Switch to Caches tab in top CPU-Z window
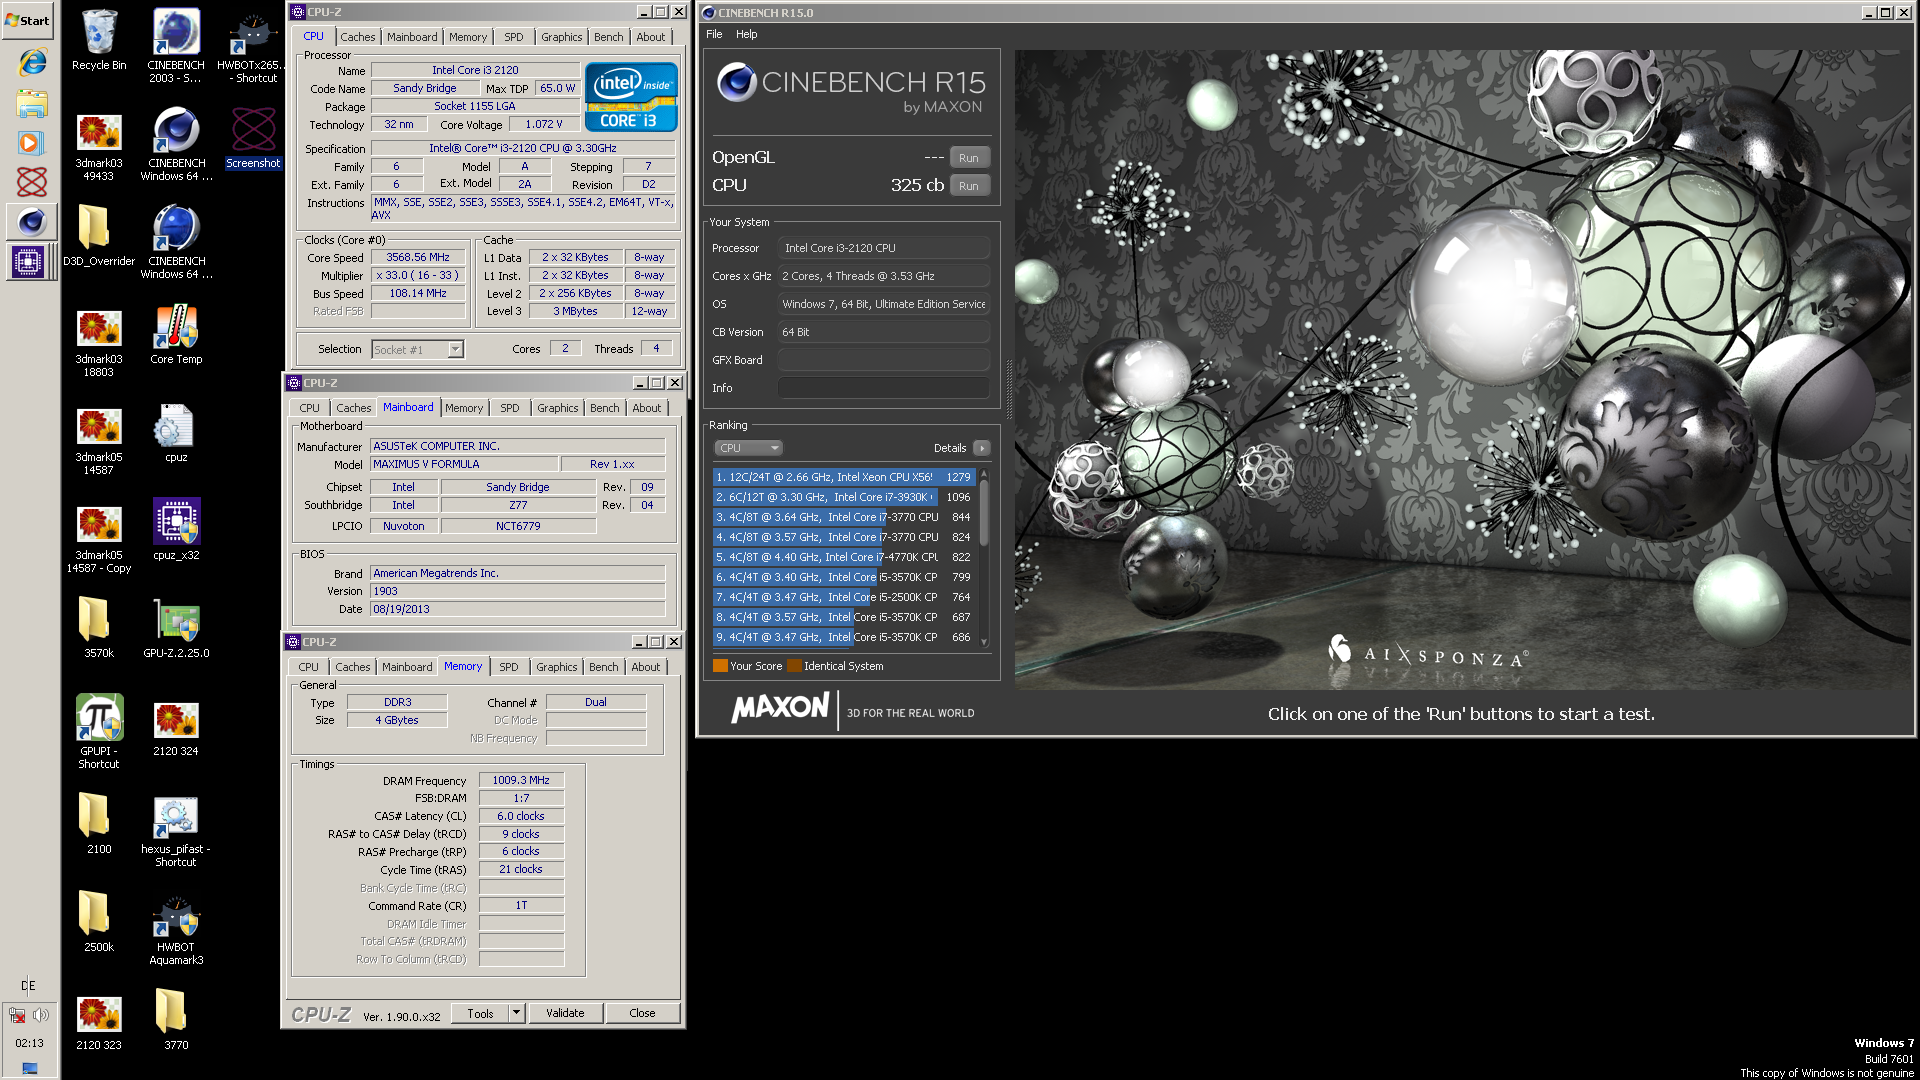The image size is (1920, 1080). tap(357, 37)
